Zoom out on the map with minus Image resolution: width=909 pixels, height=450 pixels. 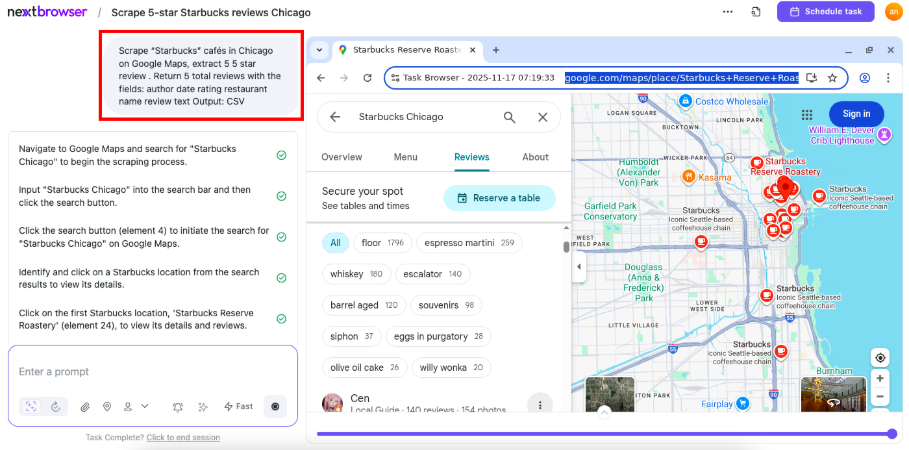(880, 397)
